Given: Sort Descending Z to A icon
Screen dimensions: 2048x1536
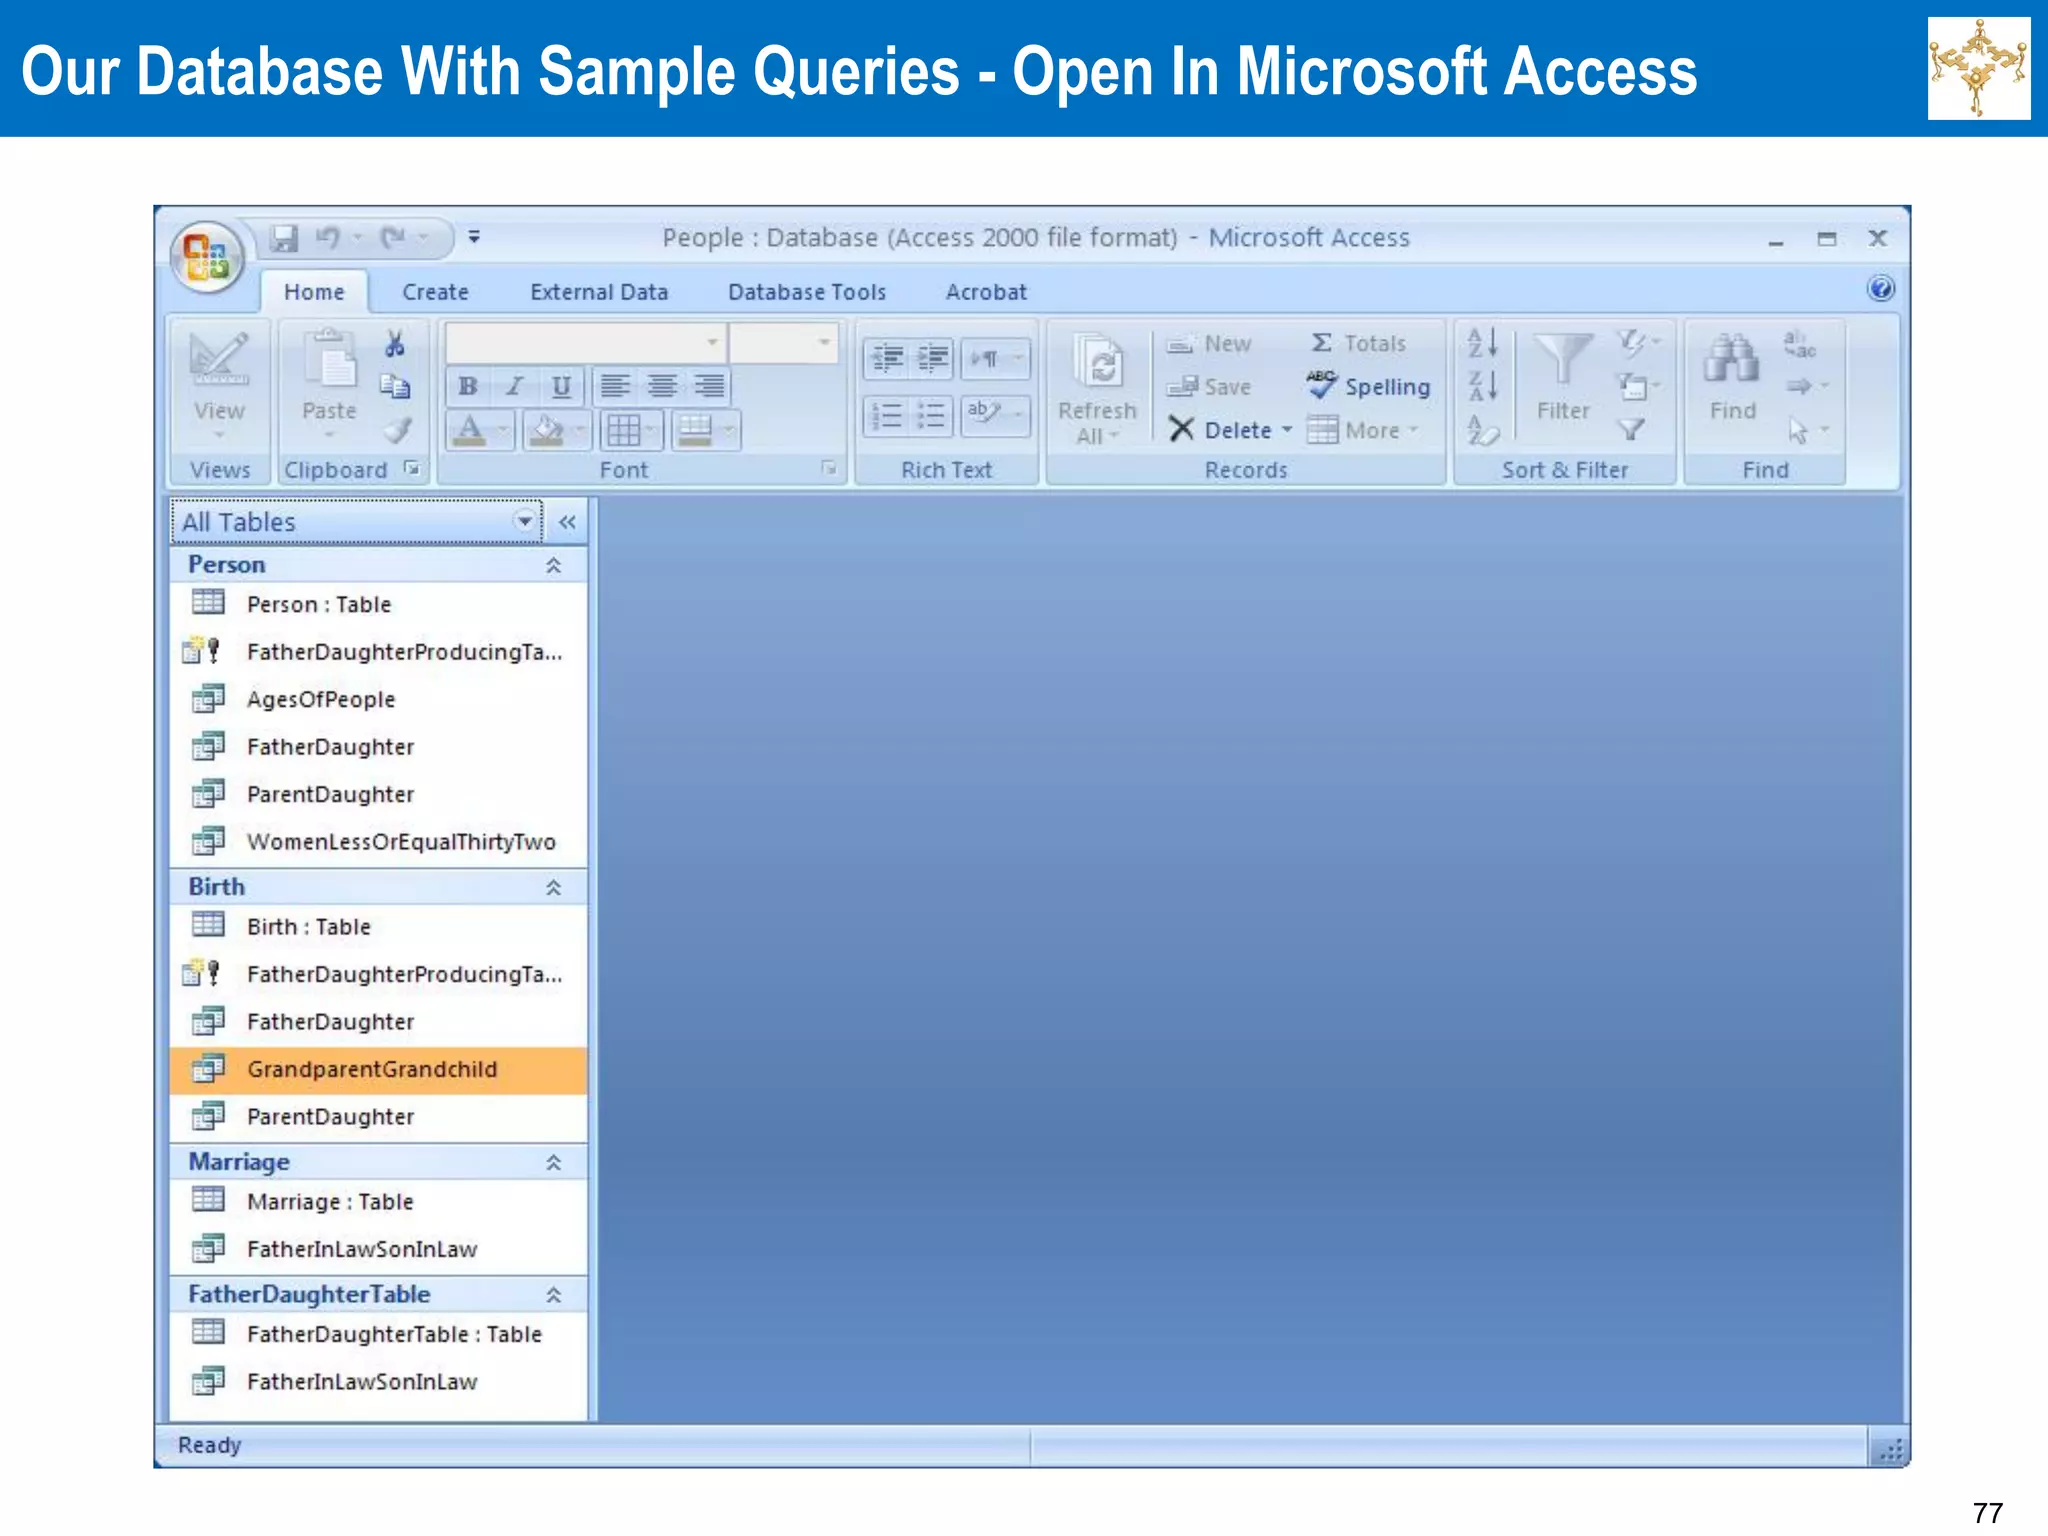Looking at the screenshot, I should tap(1482, 386).
